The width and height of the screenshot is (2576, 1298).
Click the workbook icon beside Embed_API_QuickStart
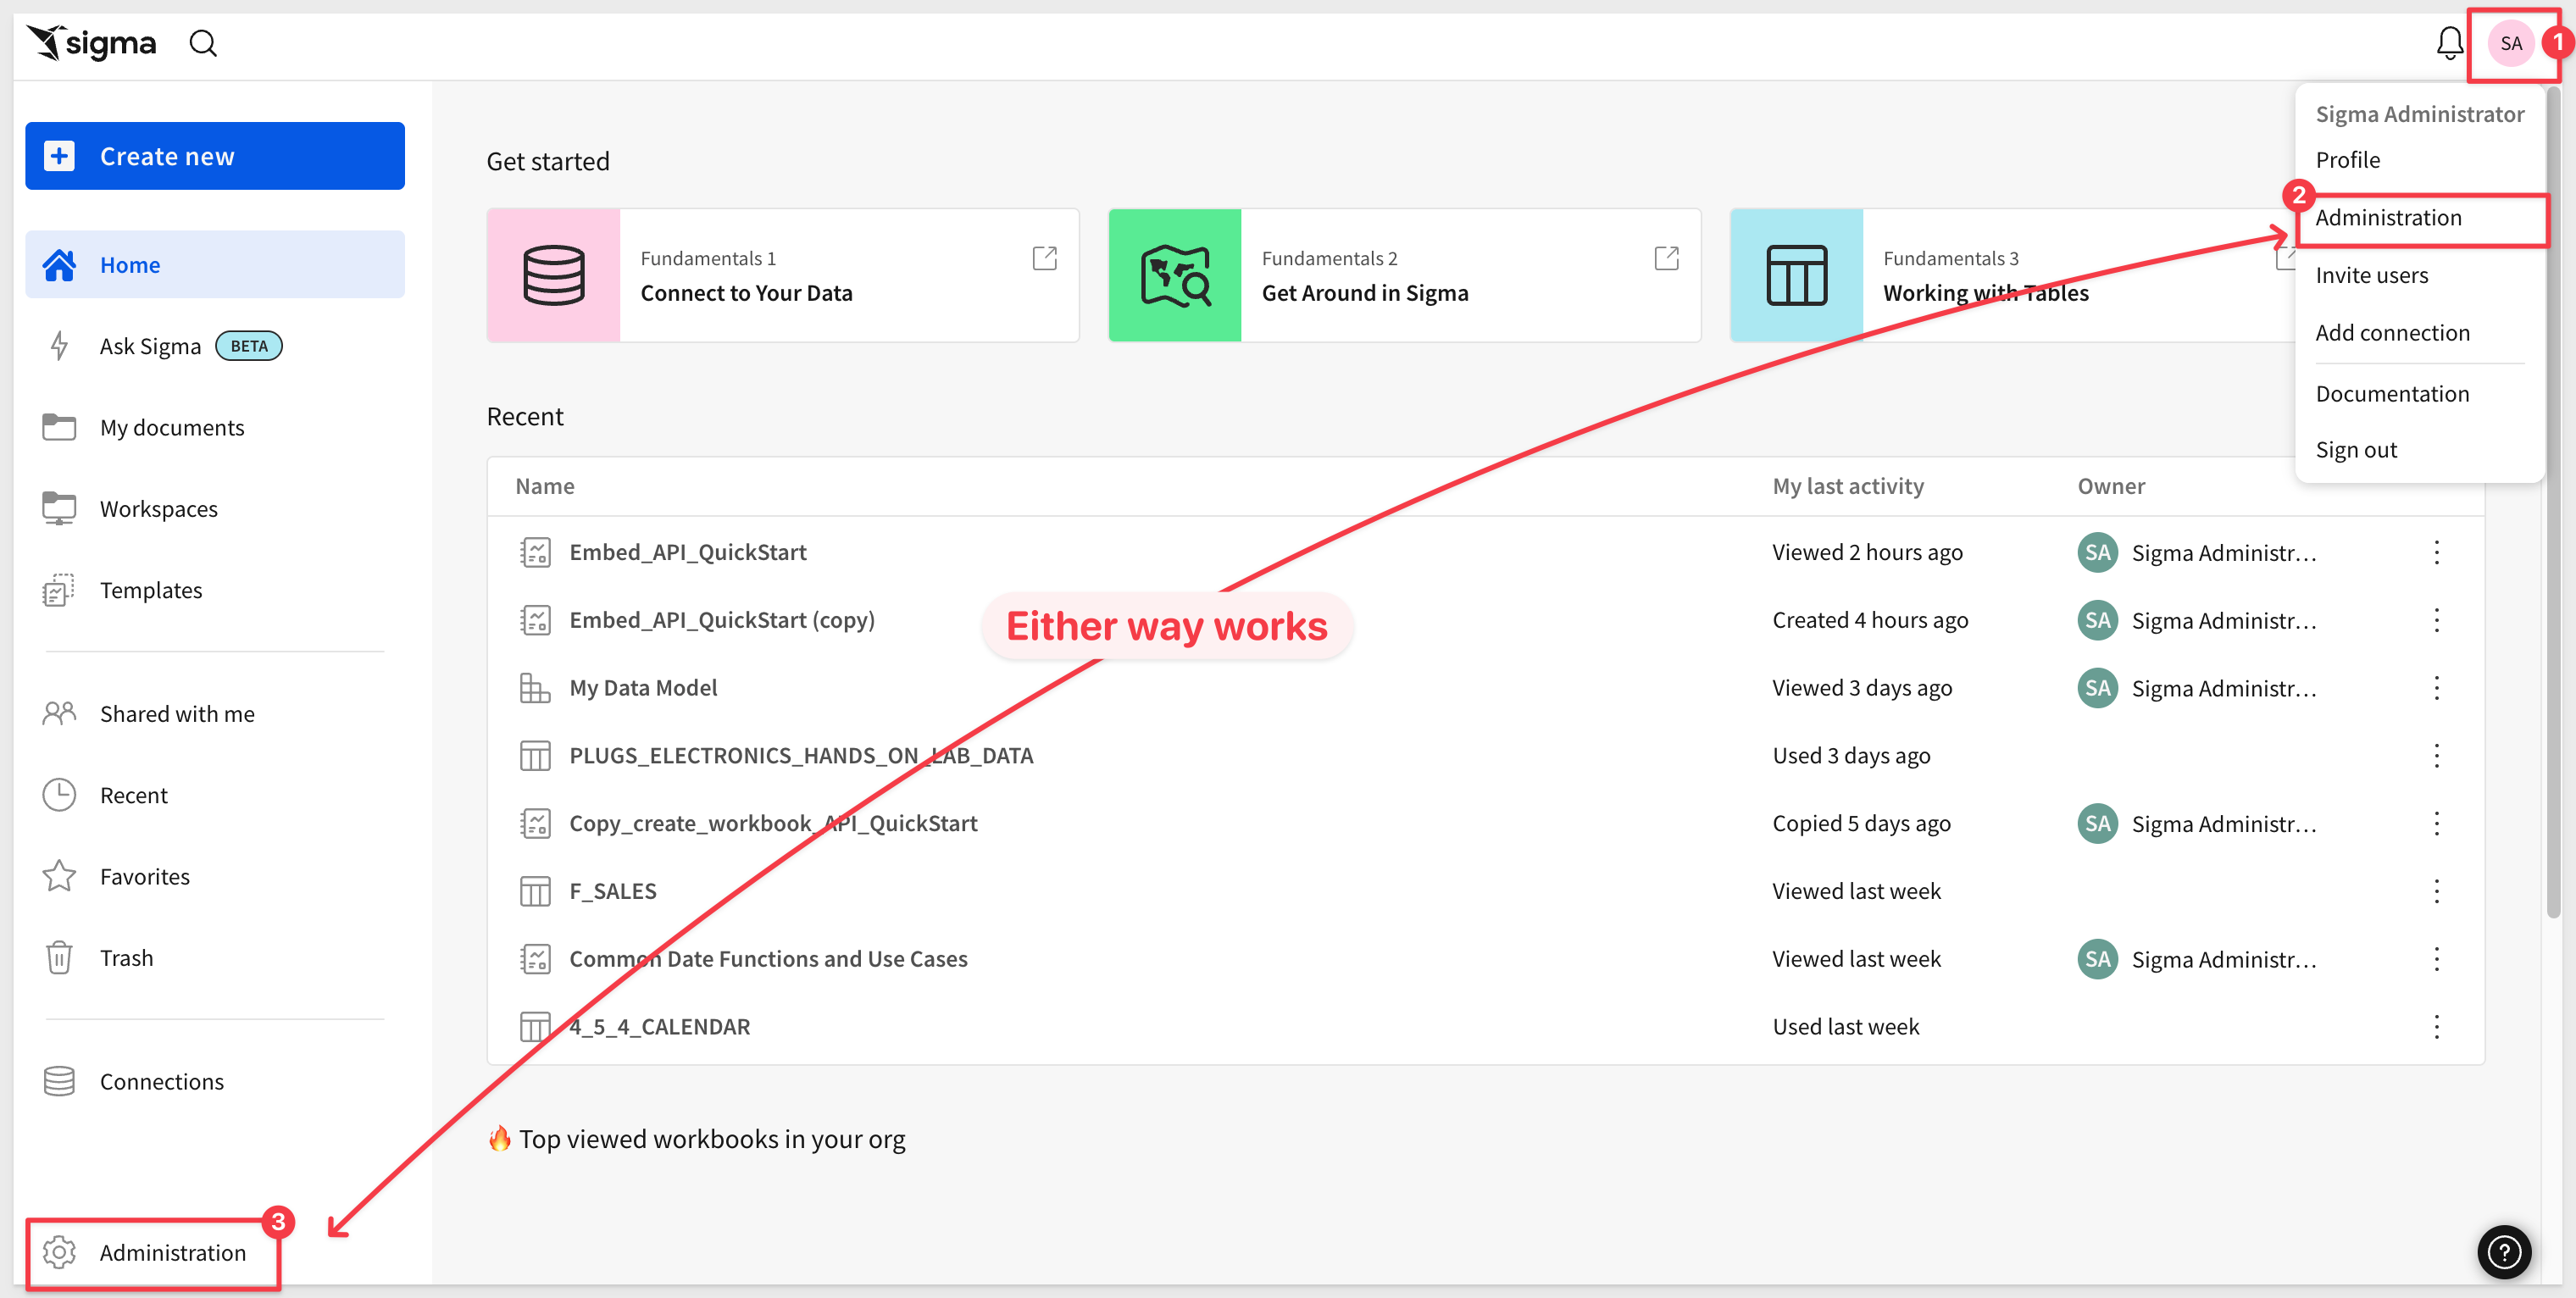click(x=535, y=552)
